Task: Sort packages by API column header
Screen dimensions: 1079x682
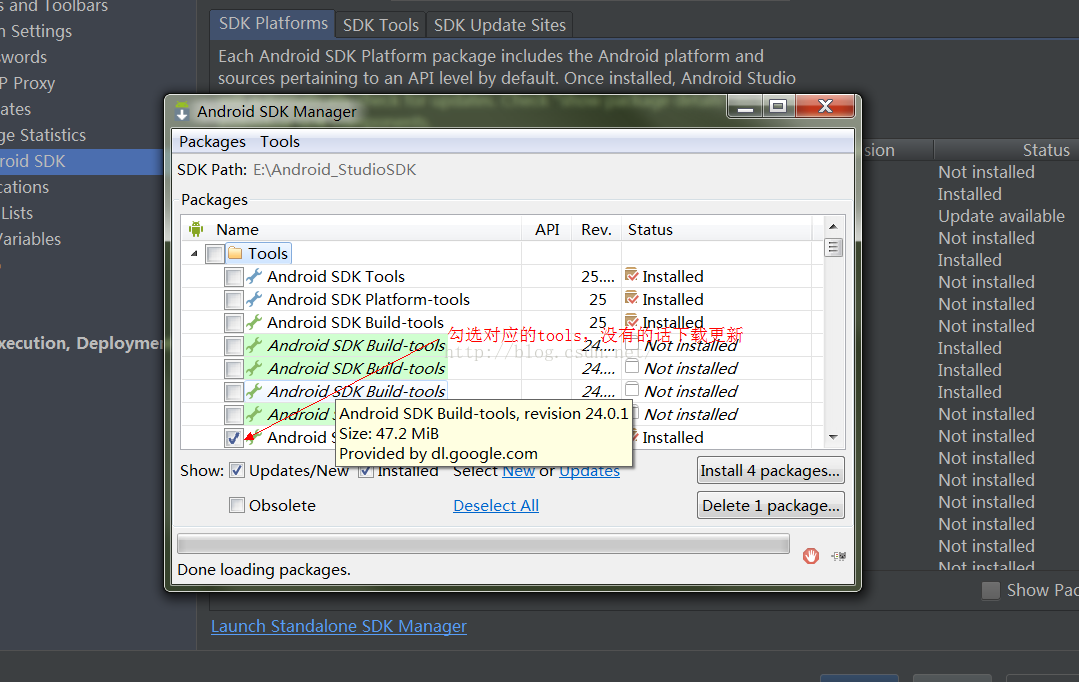Action: (547, 229)
